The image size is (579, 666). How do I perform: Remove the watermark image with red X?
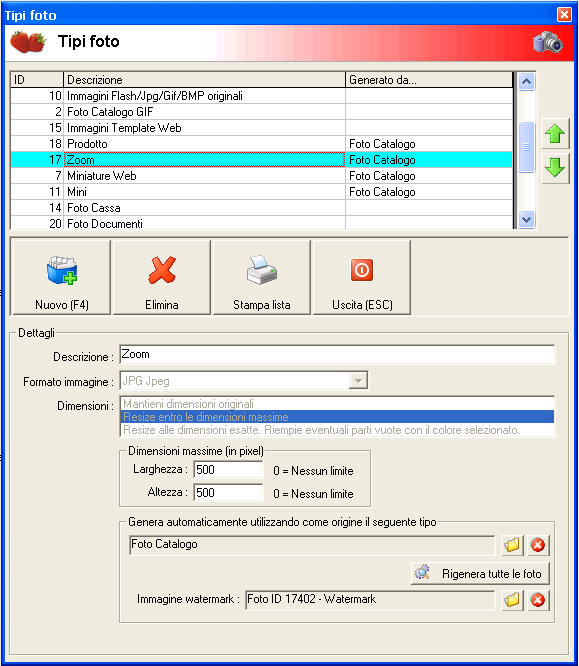click(x=538, y=600)
